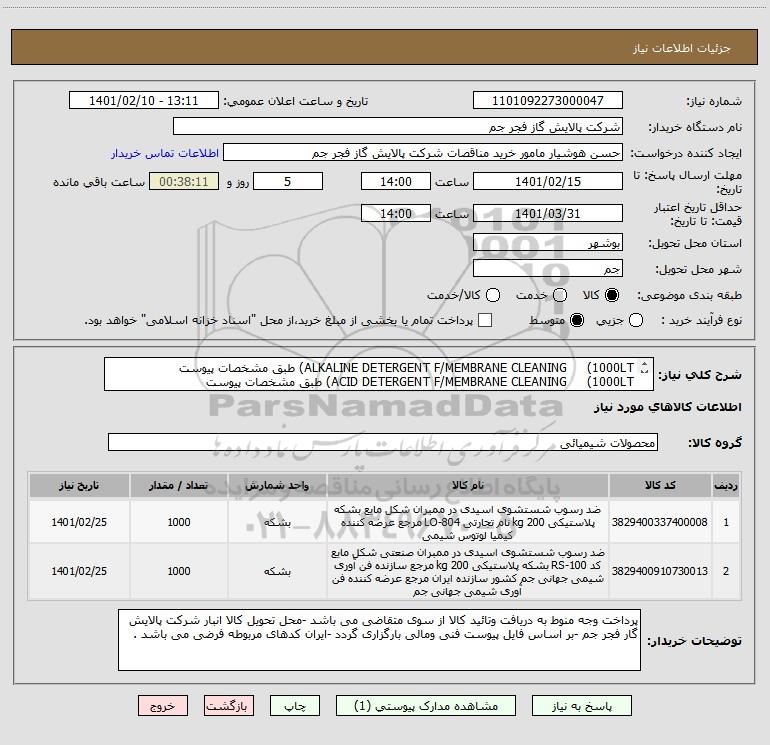Click the remaining time field 00:38:11
This screenshot has width=770, height=745.
[184, 181]
